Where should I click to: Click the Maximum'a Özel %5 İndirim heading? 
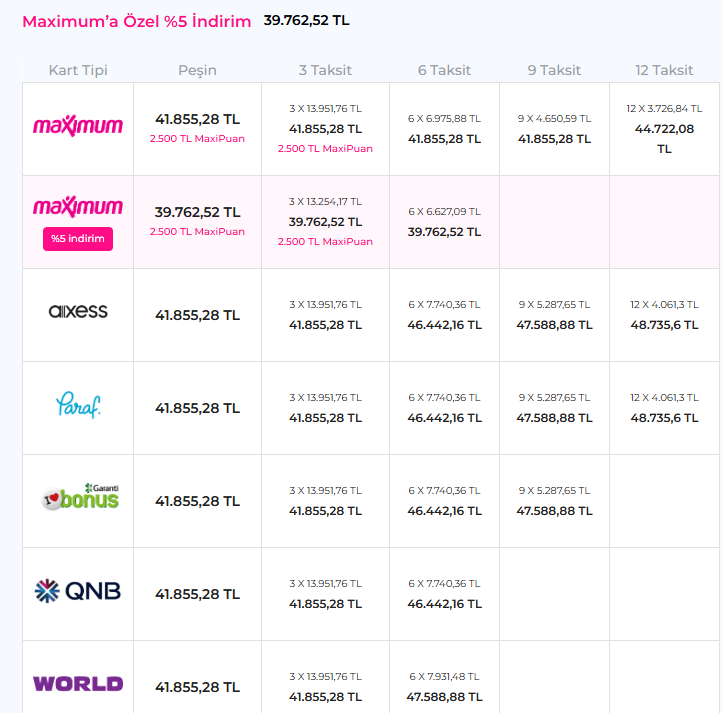click(137, 21)
